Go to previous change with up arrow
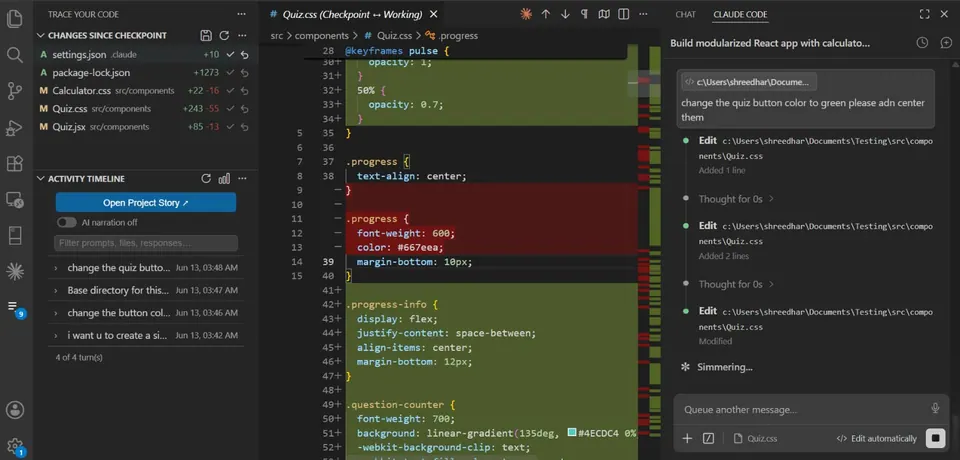 [546, 14]
